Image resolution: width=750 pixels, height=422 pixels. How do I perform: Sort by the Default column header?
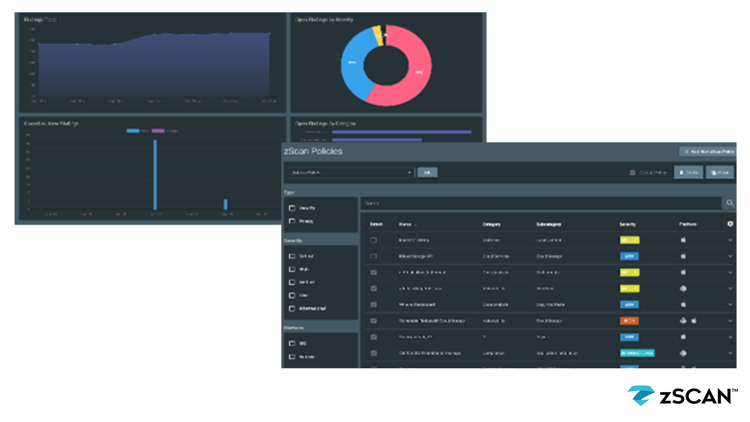click(376, 224)
